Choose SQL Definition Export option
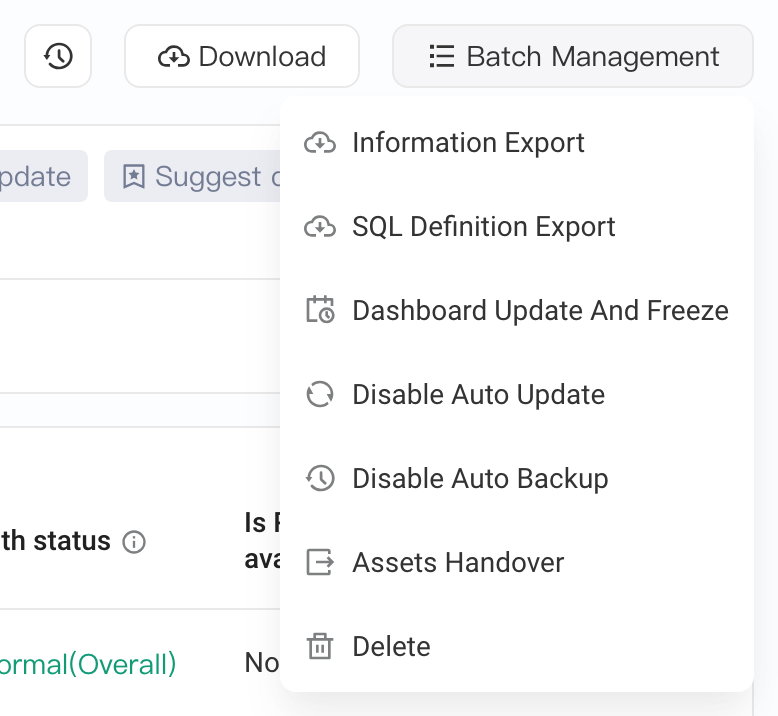The image size is (778, 716). (517, 227)
